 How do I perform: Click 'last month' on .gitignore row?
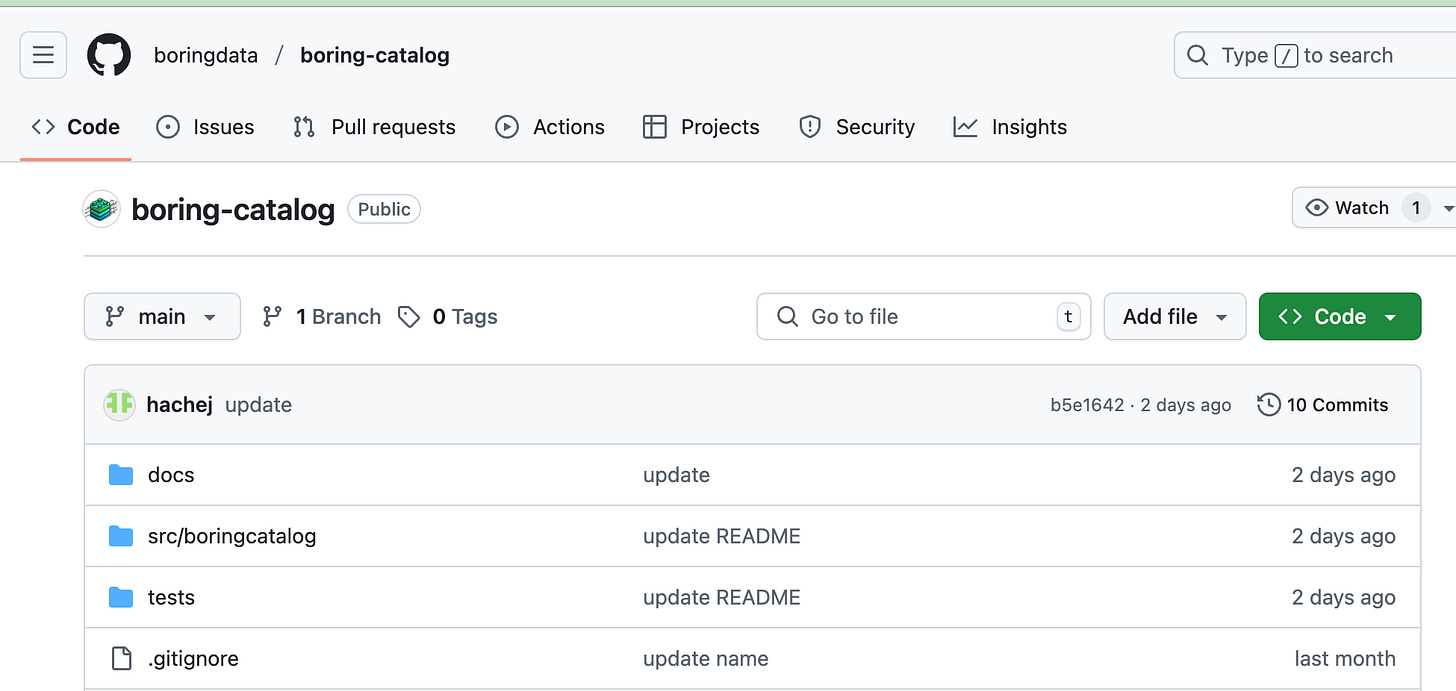click(1345, 659)
